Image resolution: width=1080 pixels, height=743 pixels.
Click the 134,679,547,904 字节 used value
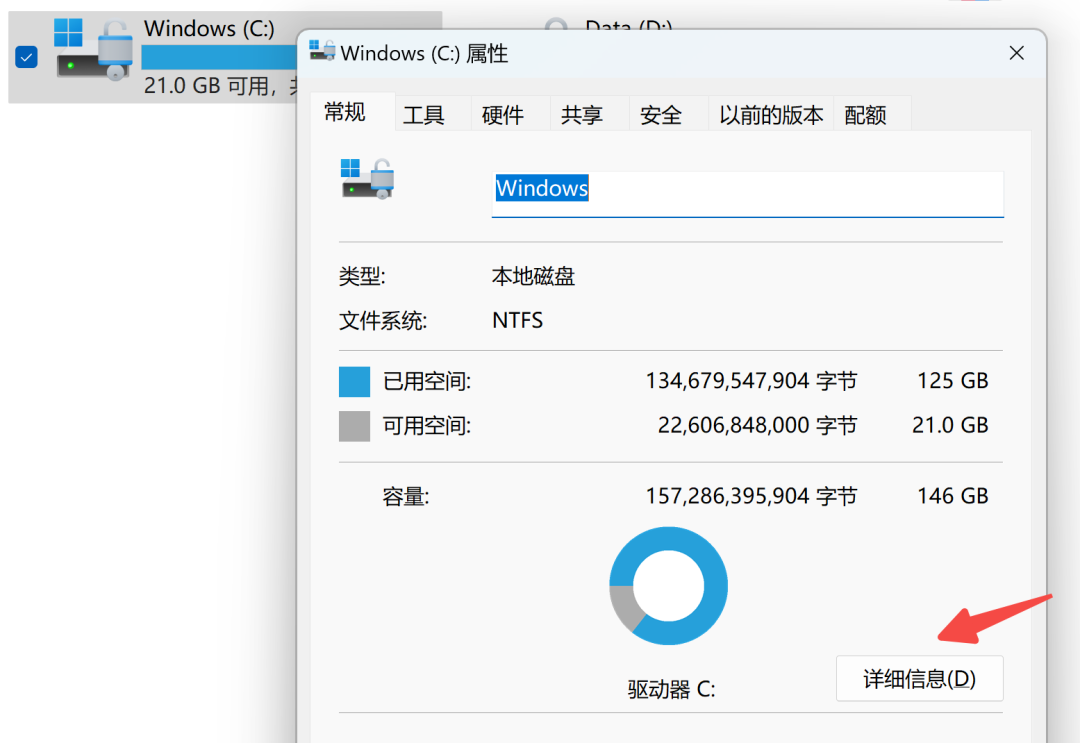751,381
